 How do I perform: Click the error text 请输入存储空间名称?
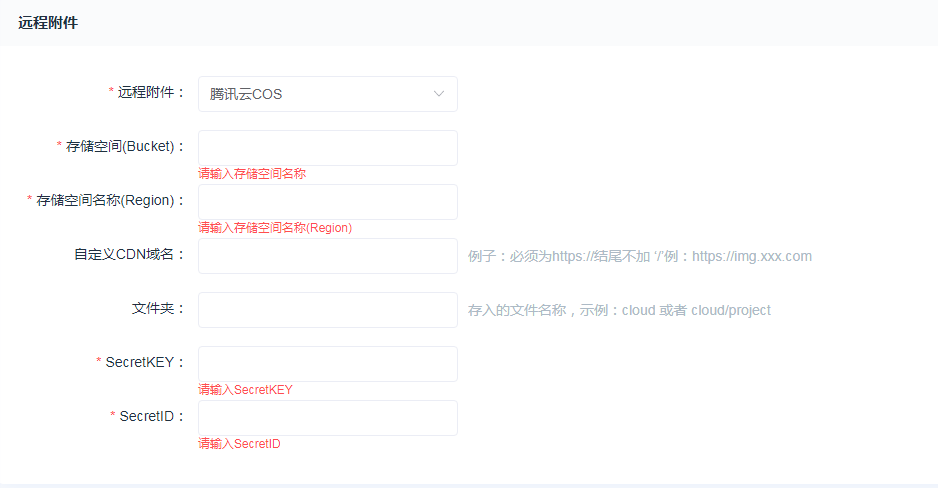tap(252, 173)
